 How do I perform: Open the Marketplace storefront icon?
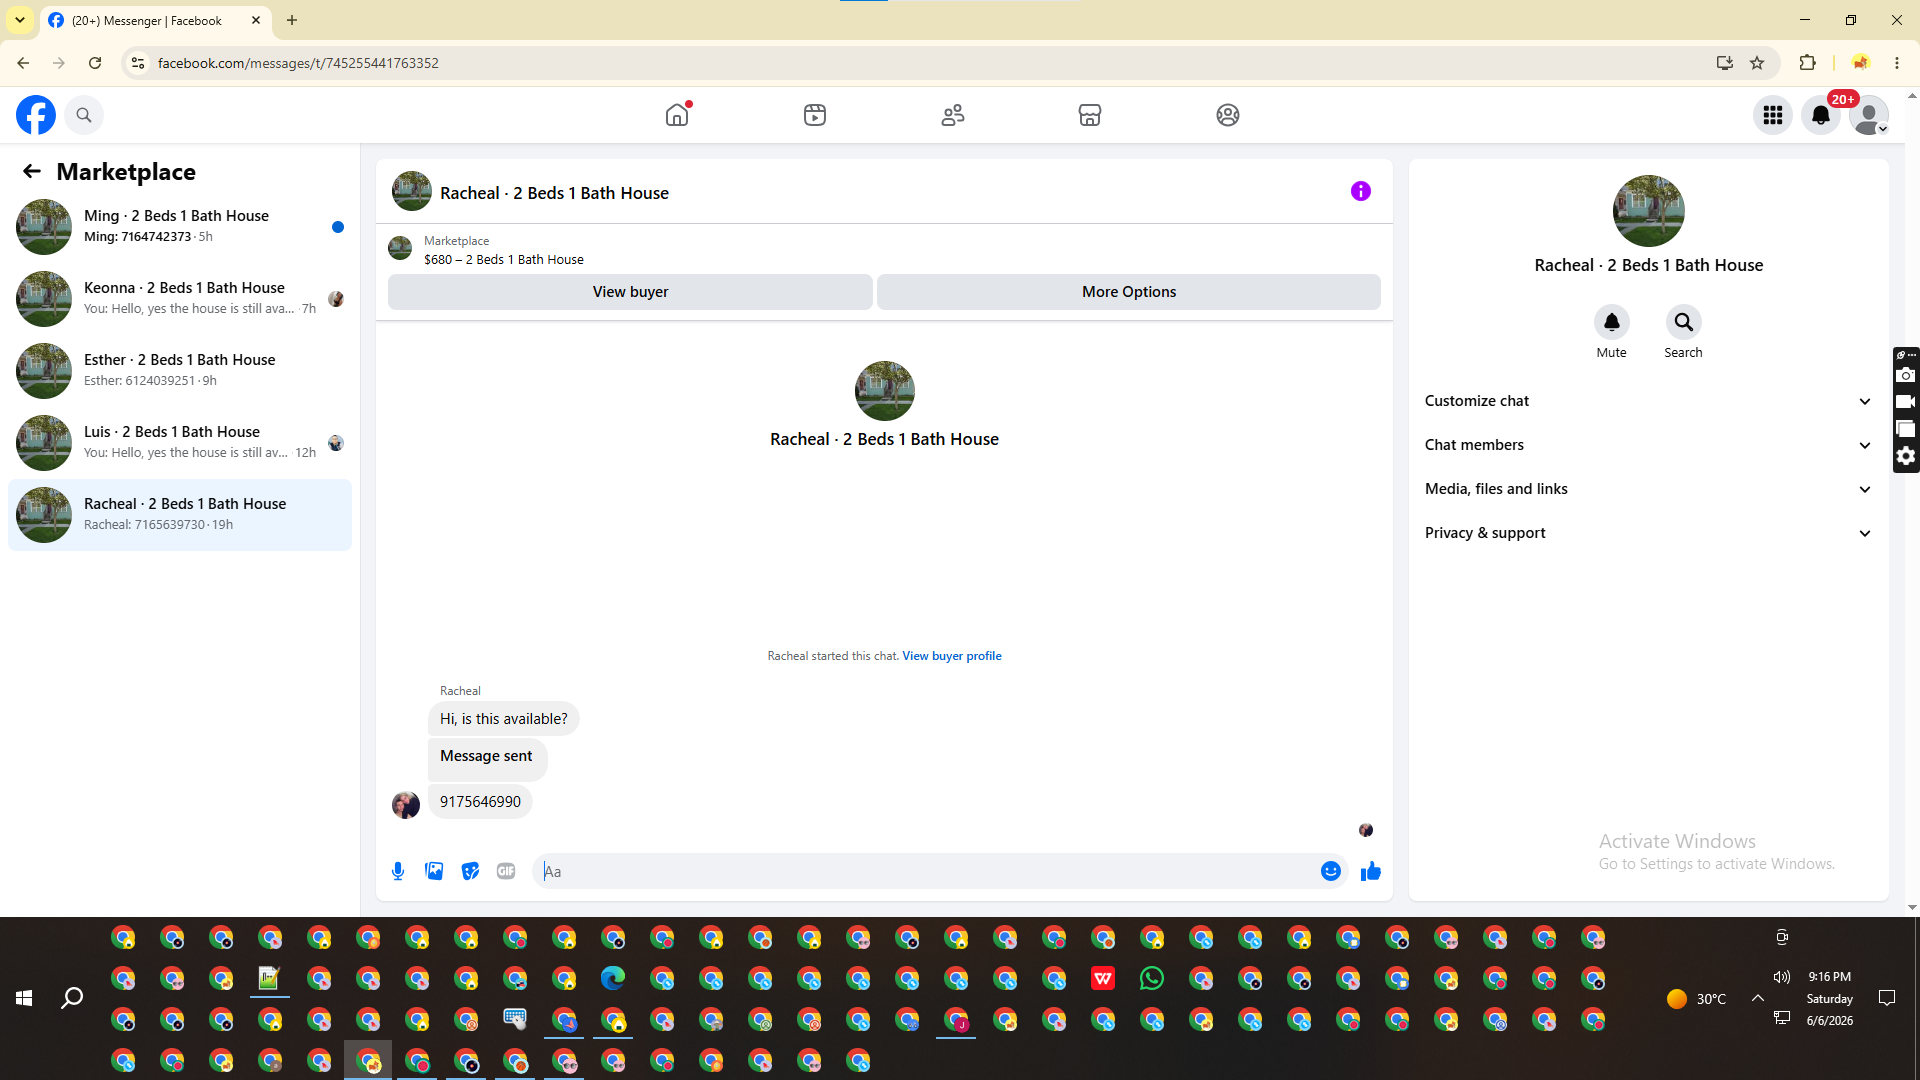(1090, 115)
